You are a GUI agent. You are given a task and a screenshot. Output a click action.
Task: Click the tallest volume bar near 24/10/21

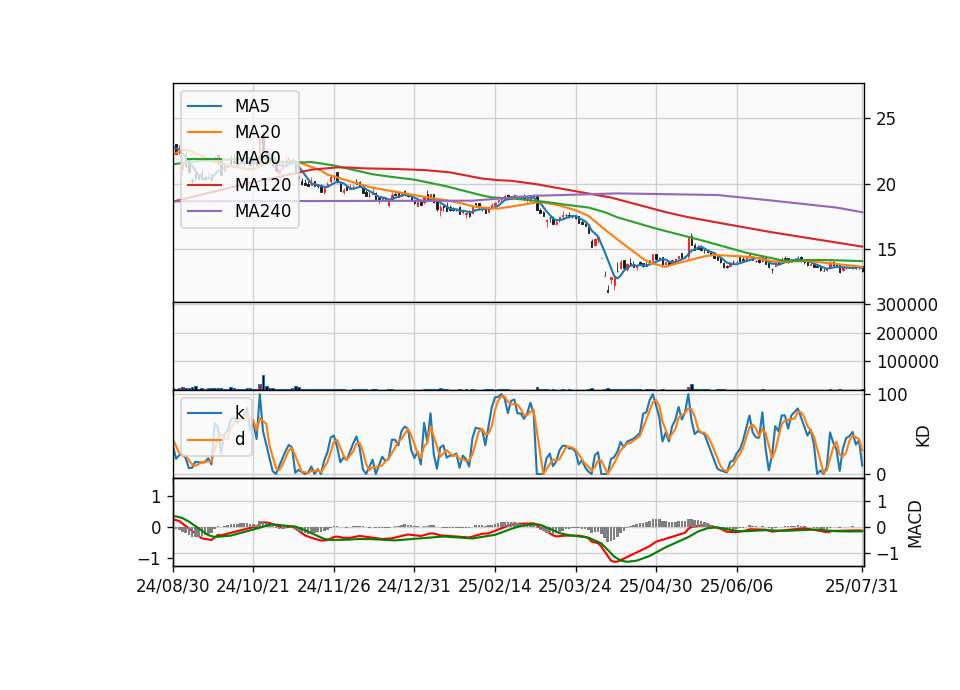click(263, 383)
